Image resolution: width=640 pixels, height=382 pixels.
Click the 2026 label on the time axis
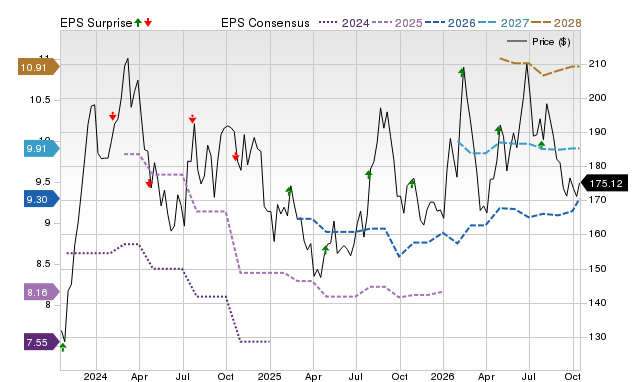pyautogui.click(x=443, y=376)
